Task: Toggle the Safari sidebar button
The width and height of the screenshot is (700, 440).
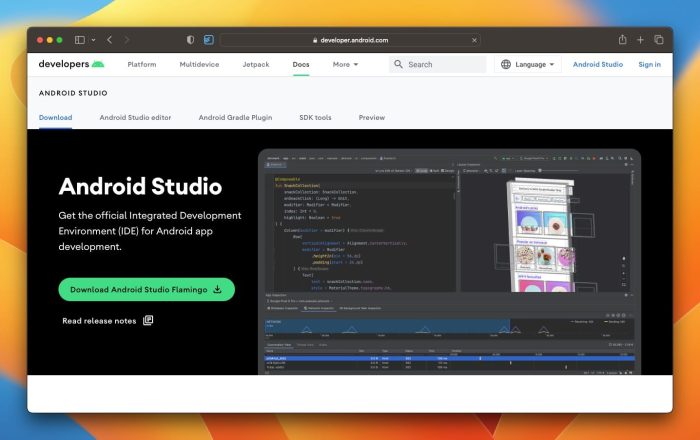Action: click(80, 40)
